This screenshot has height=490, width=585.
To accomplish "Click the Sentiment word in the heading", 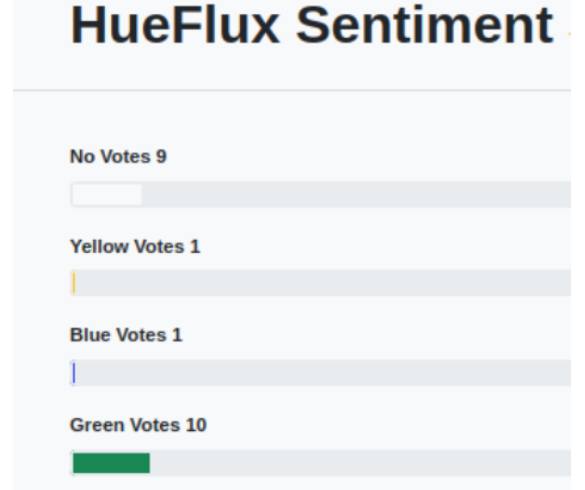I will pyautogui.click(x=424, y=25).
